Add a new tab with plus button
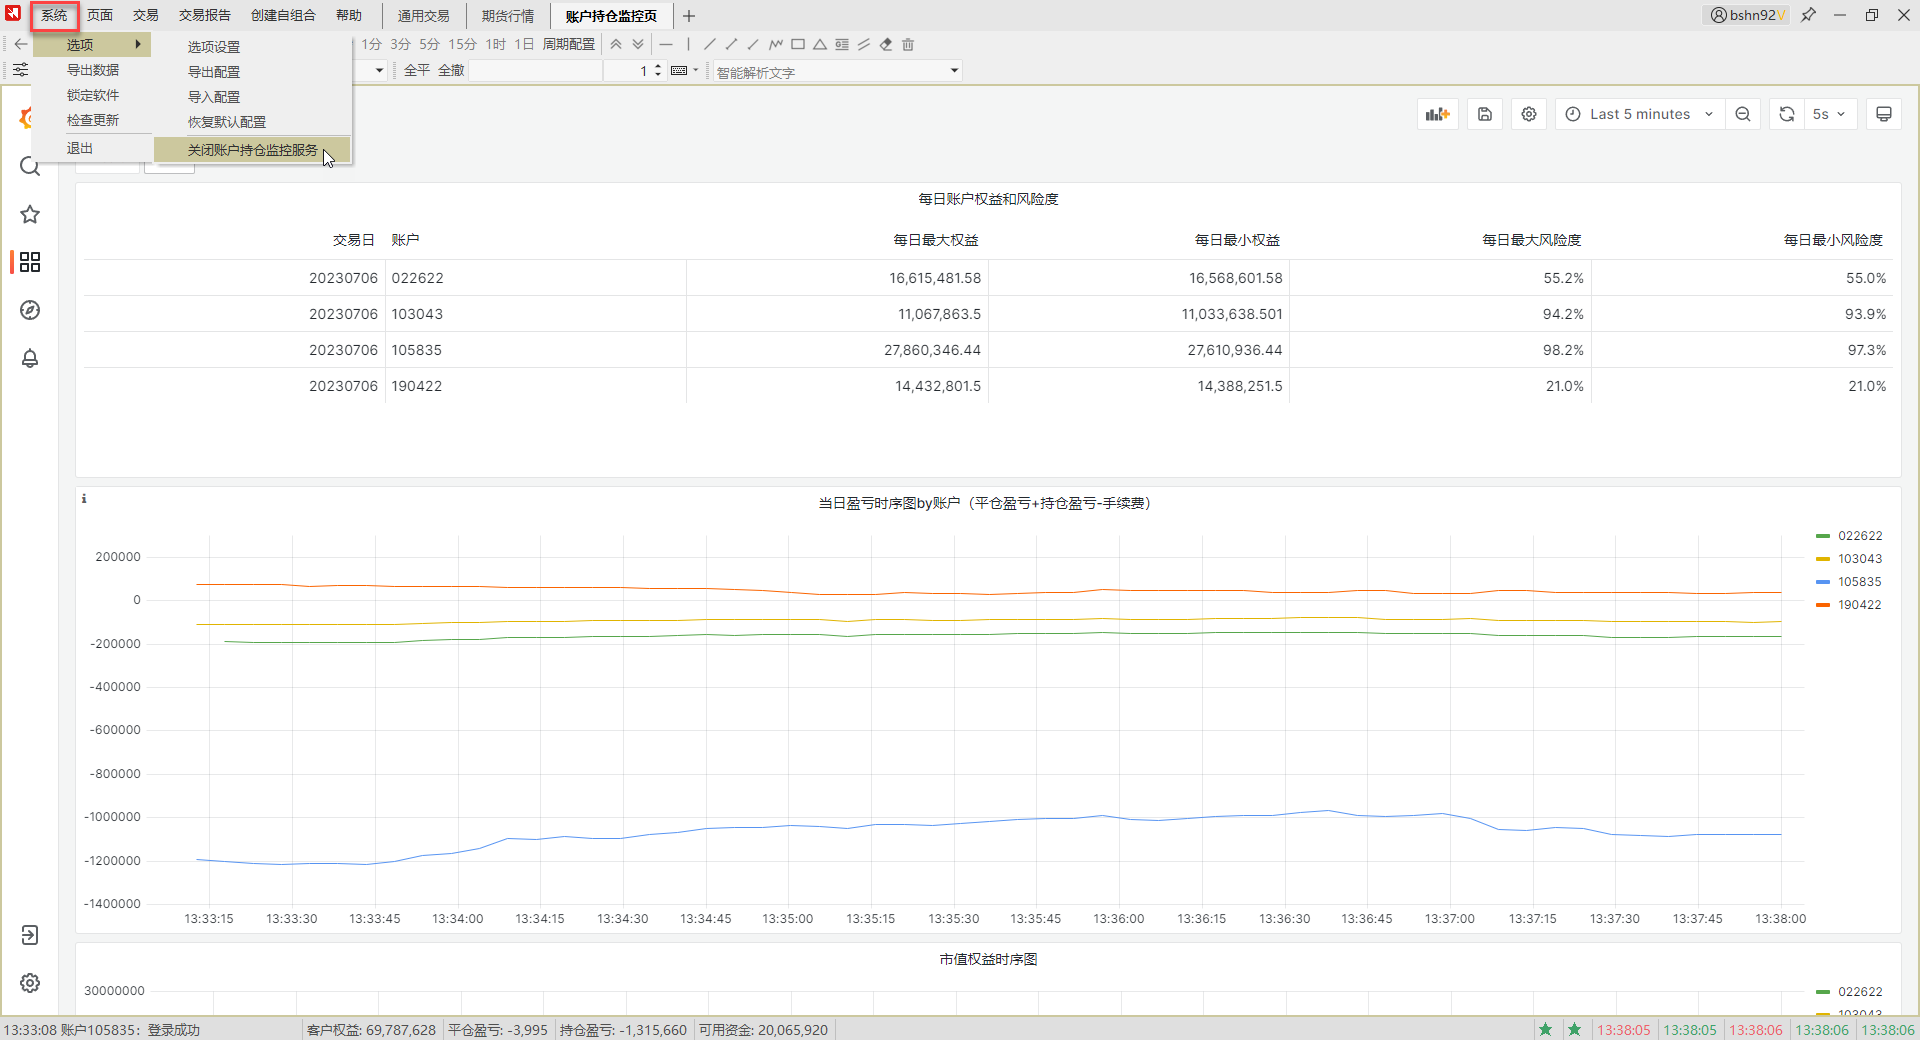 (689, 16)
